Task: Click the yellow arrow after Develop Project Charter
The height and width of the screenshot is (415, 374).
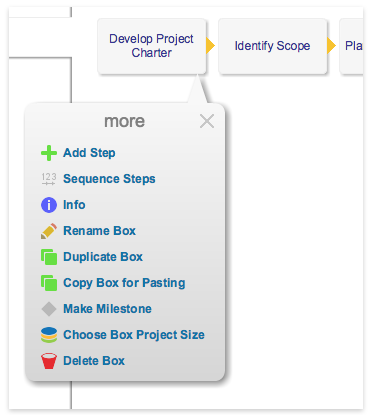Action: pyautogui.click(x=210, y=46)
